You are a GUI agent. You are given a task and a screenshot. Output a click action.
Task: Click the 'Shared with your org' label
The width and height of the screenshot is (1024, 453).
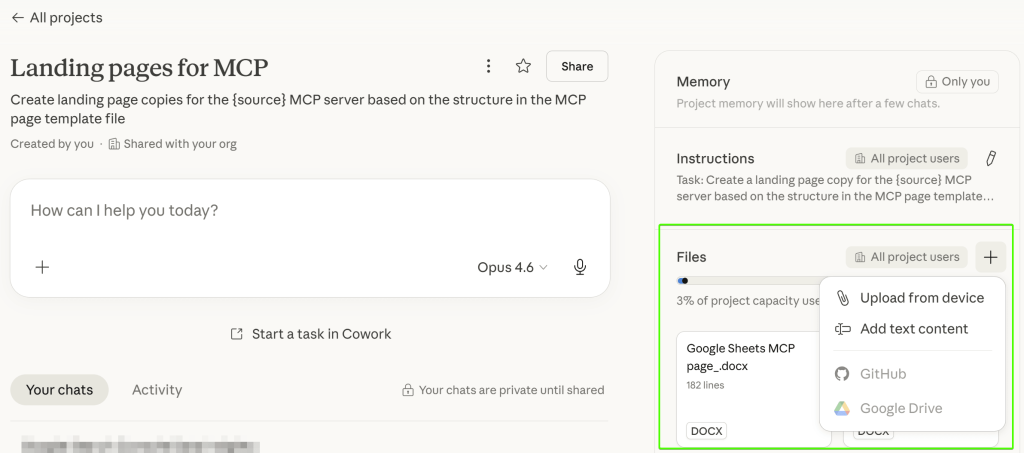172,144
